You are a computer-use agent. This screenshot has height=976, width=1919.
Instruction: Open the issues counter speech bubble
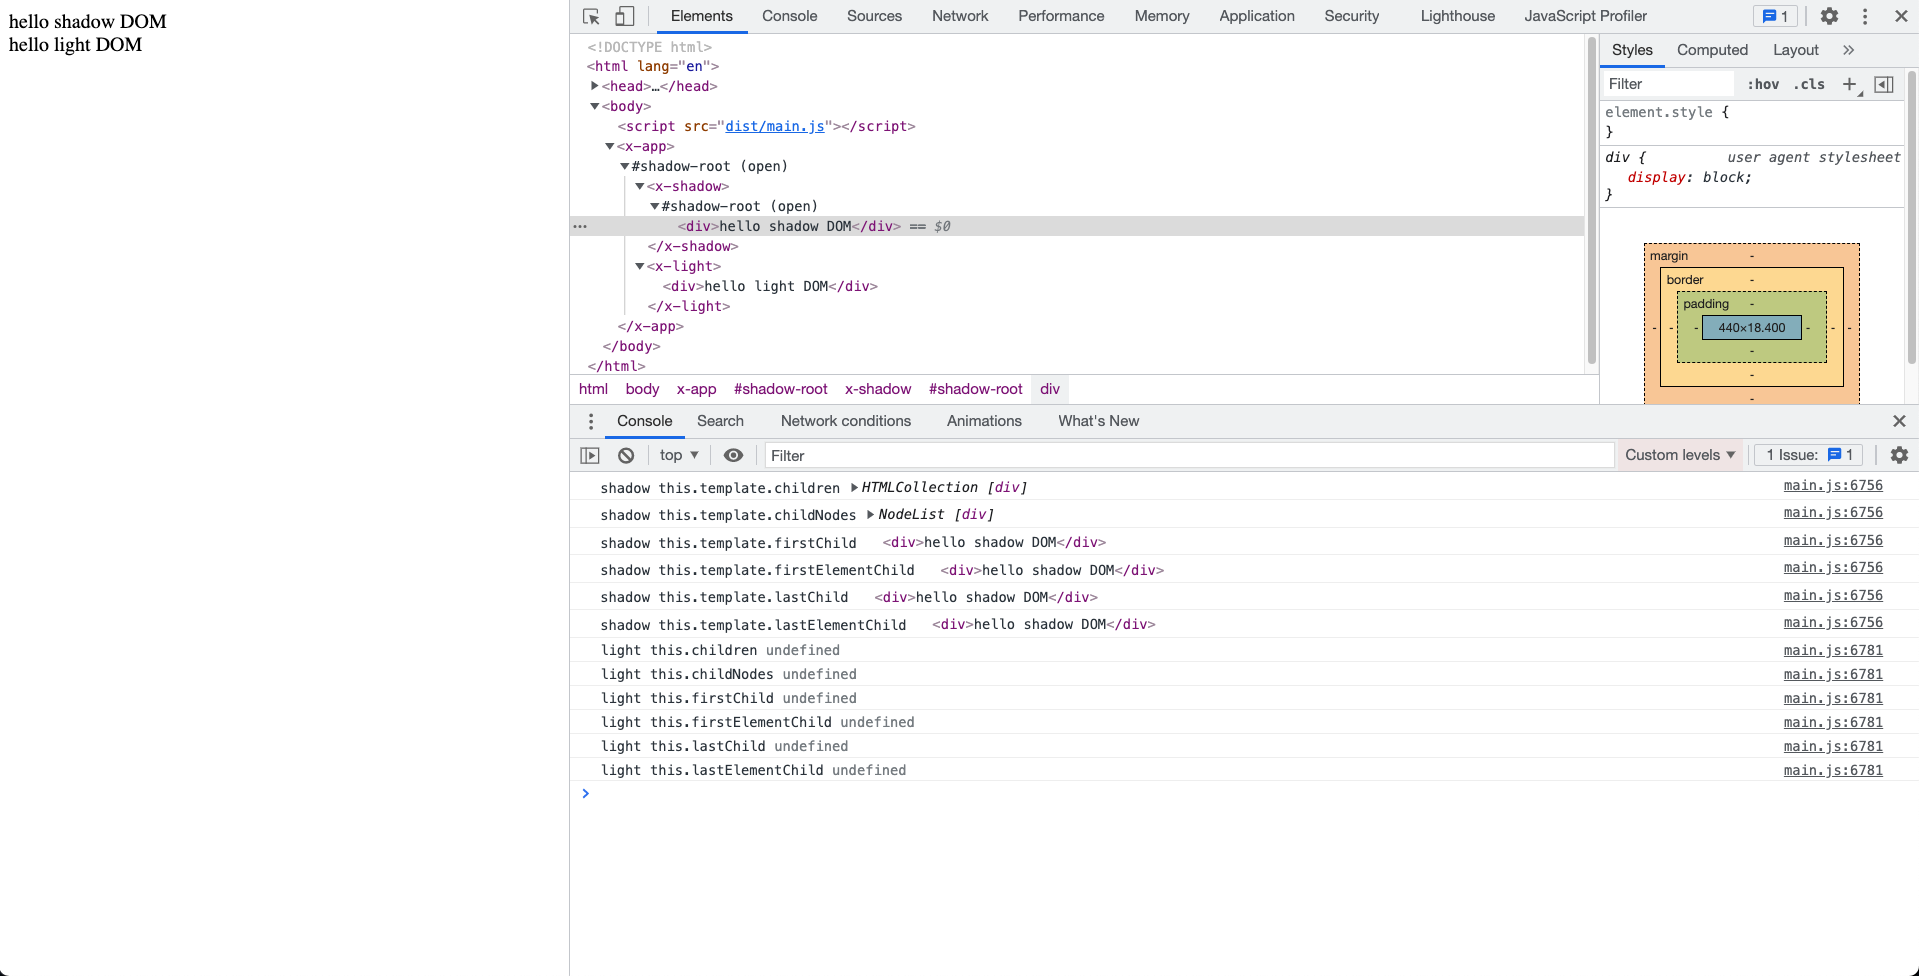[1774, 16]
